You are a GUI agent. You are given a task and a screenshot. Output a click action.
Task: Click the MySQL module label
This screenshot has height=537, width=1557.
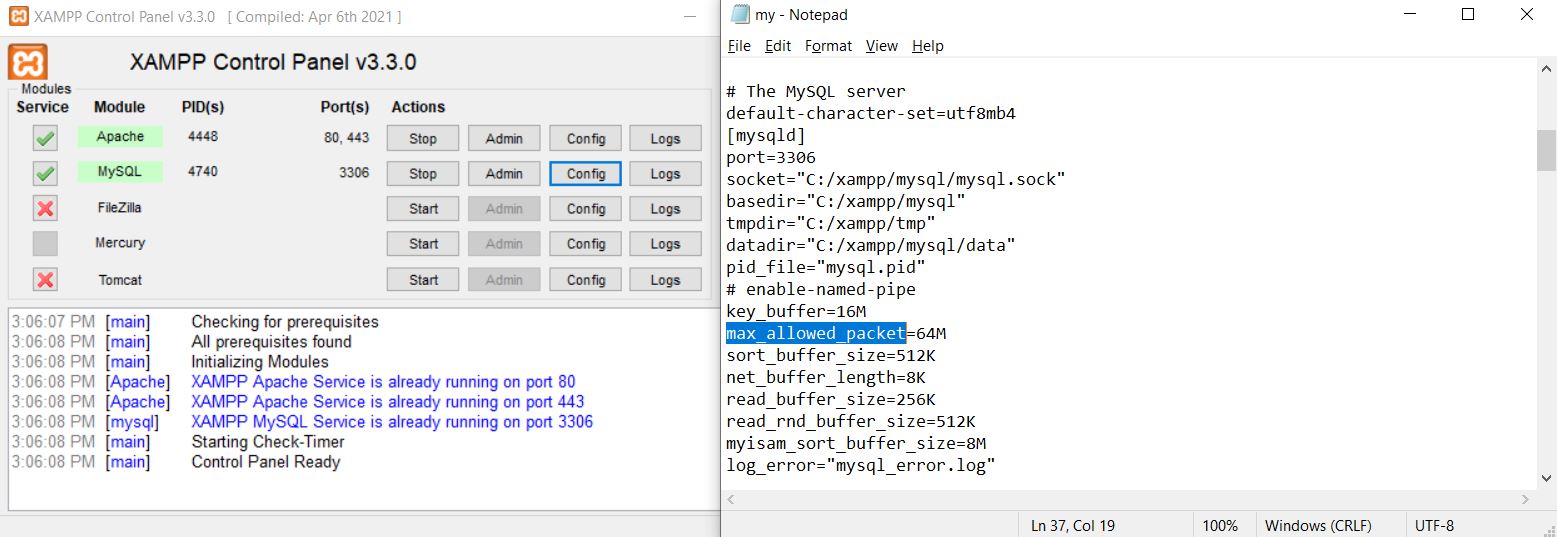(x=120, y=172)
